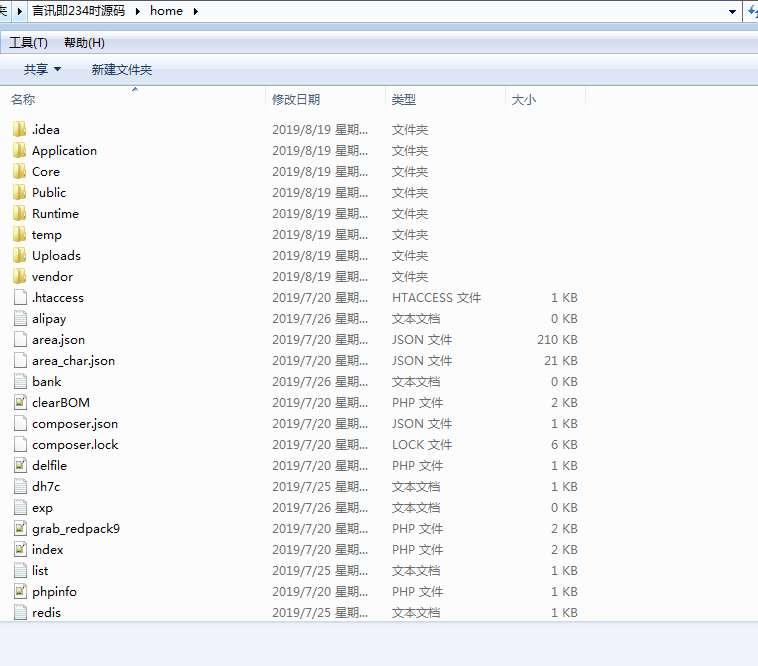Viewport: 758px width, 666px height.
Task: Select the vendor folder icon
Action: [x=19, y=276]
